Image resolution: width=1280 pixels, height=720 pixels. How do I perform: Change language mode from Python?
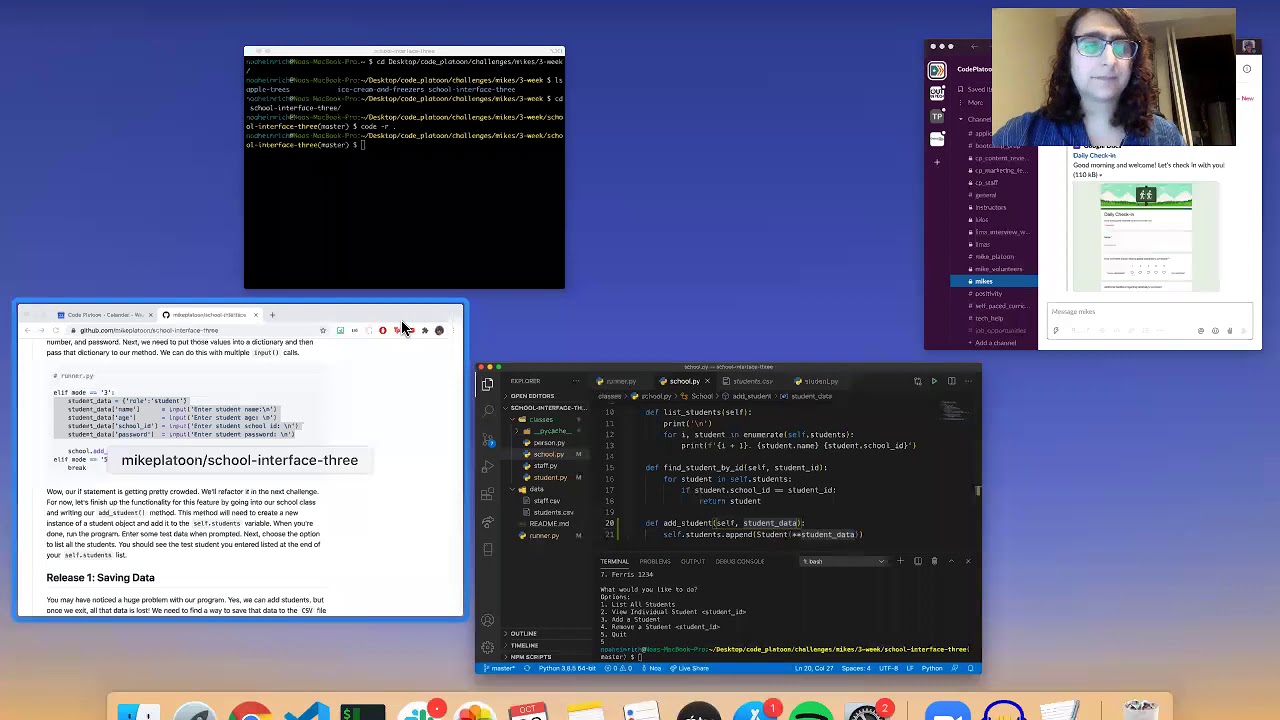[932, 668]
